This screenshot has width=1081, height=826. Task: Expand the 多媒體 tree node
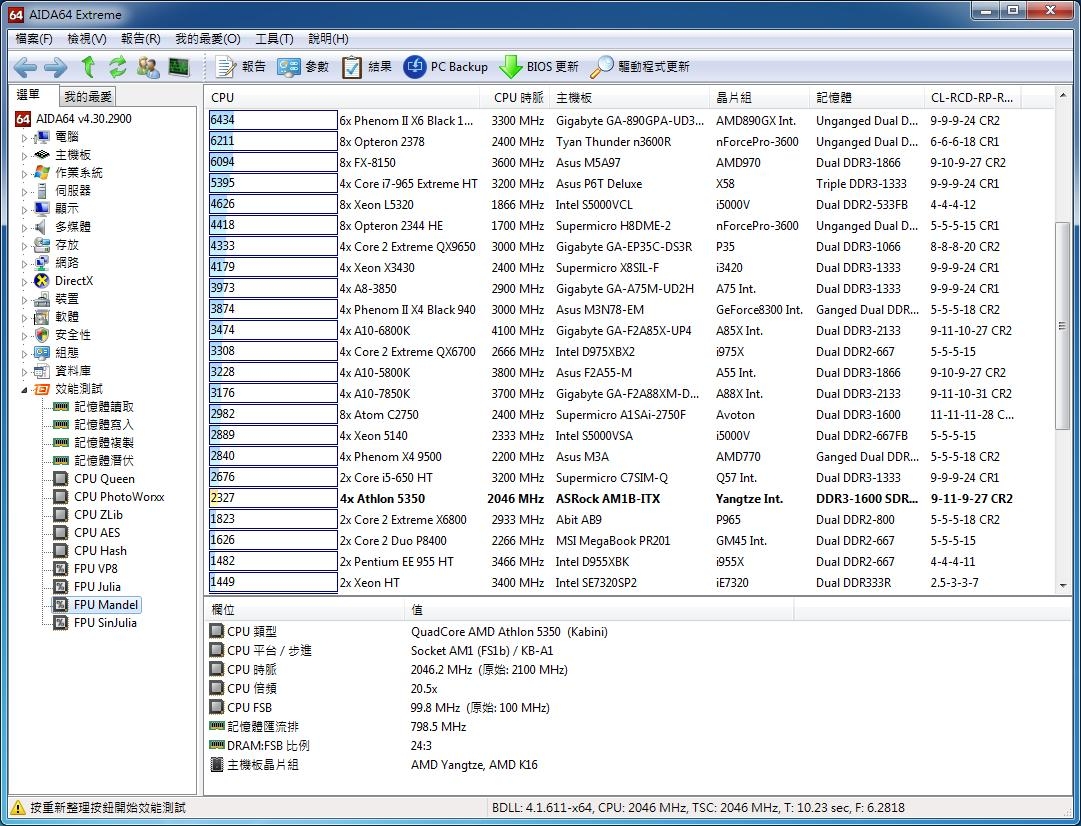(24, 228)
